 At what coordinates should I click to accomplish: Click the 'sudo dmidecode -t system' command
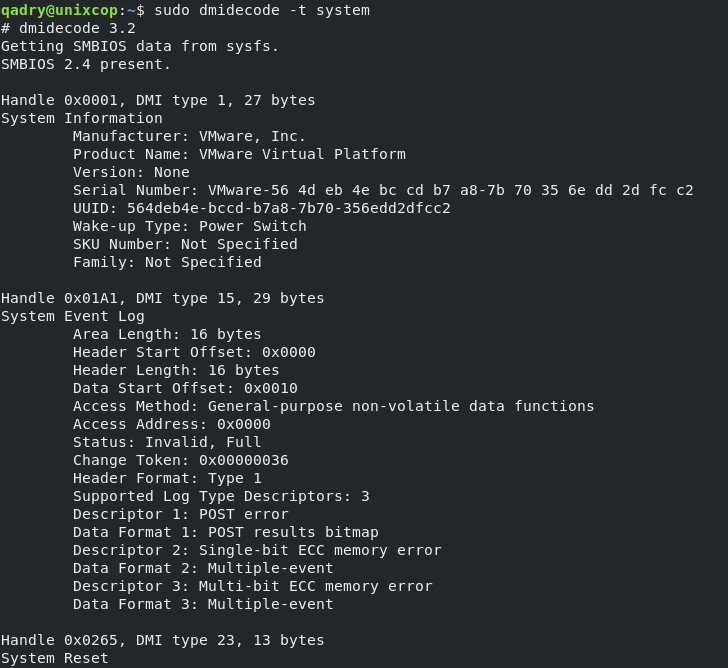point(262,10)
